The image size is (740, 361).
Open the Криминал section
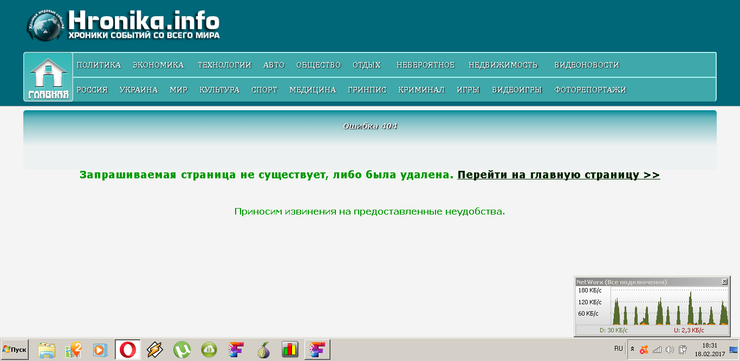(x=421, y=90)
